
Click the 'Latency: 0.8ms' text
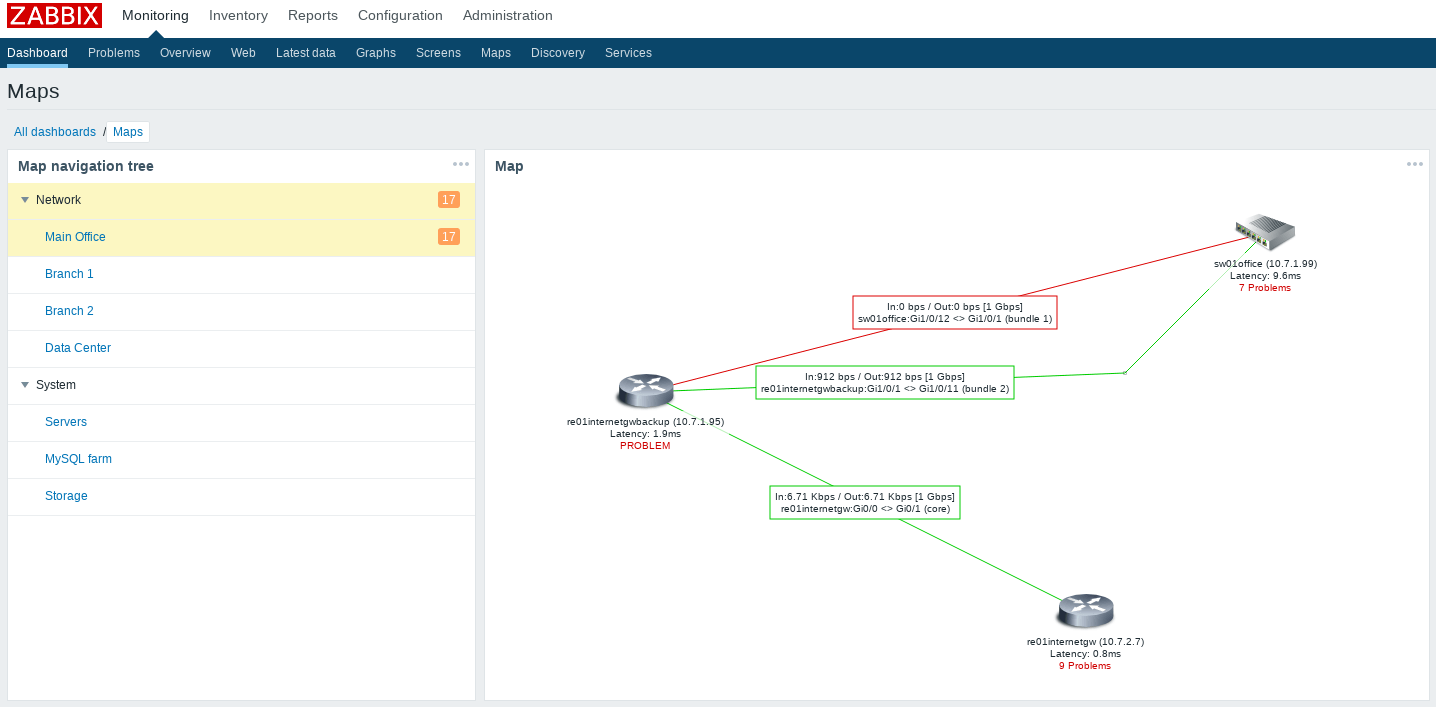(1085, 654)
